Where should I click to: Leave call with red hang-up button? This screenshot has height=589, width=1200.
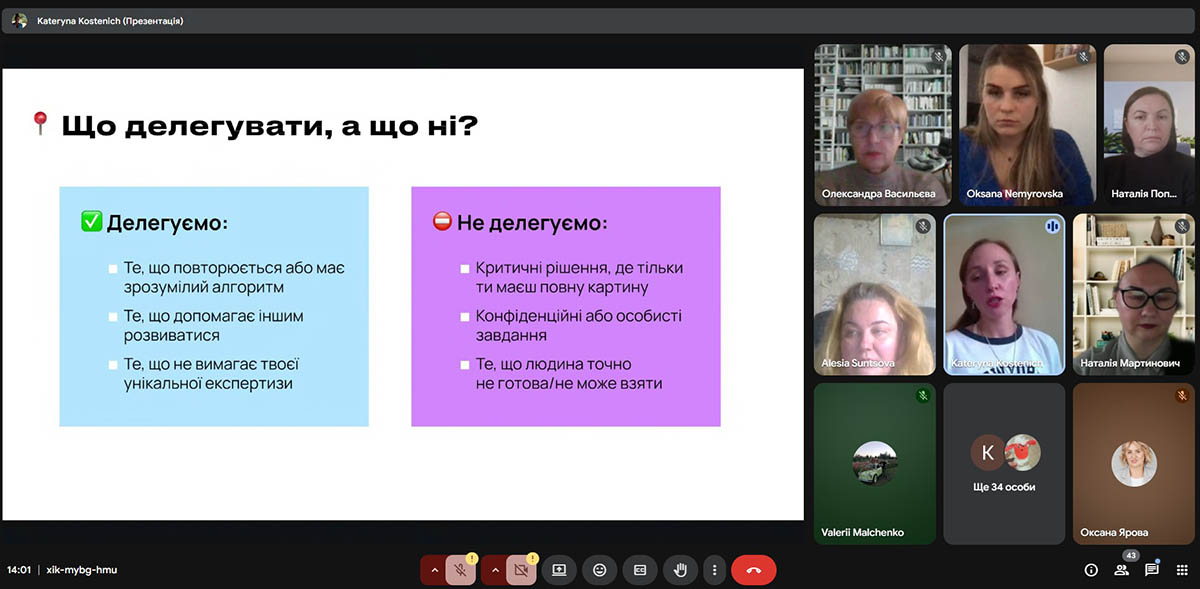[x=753, y=570]
